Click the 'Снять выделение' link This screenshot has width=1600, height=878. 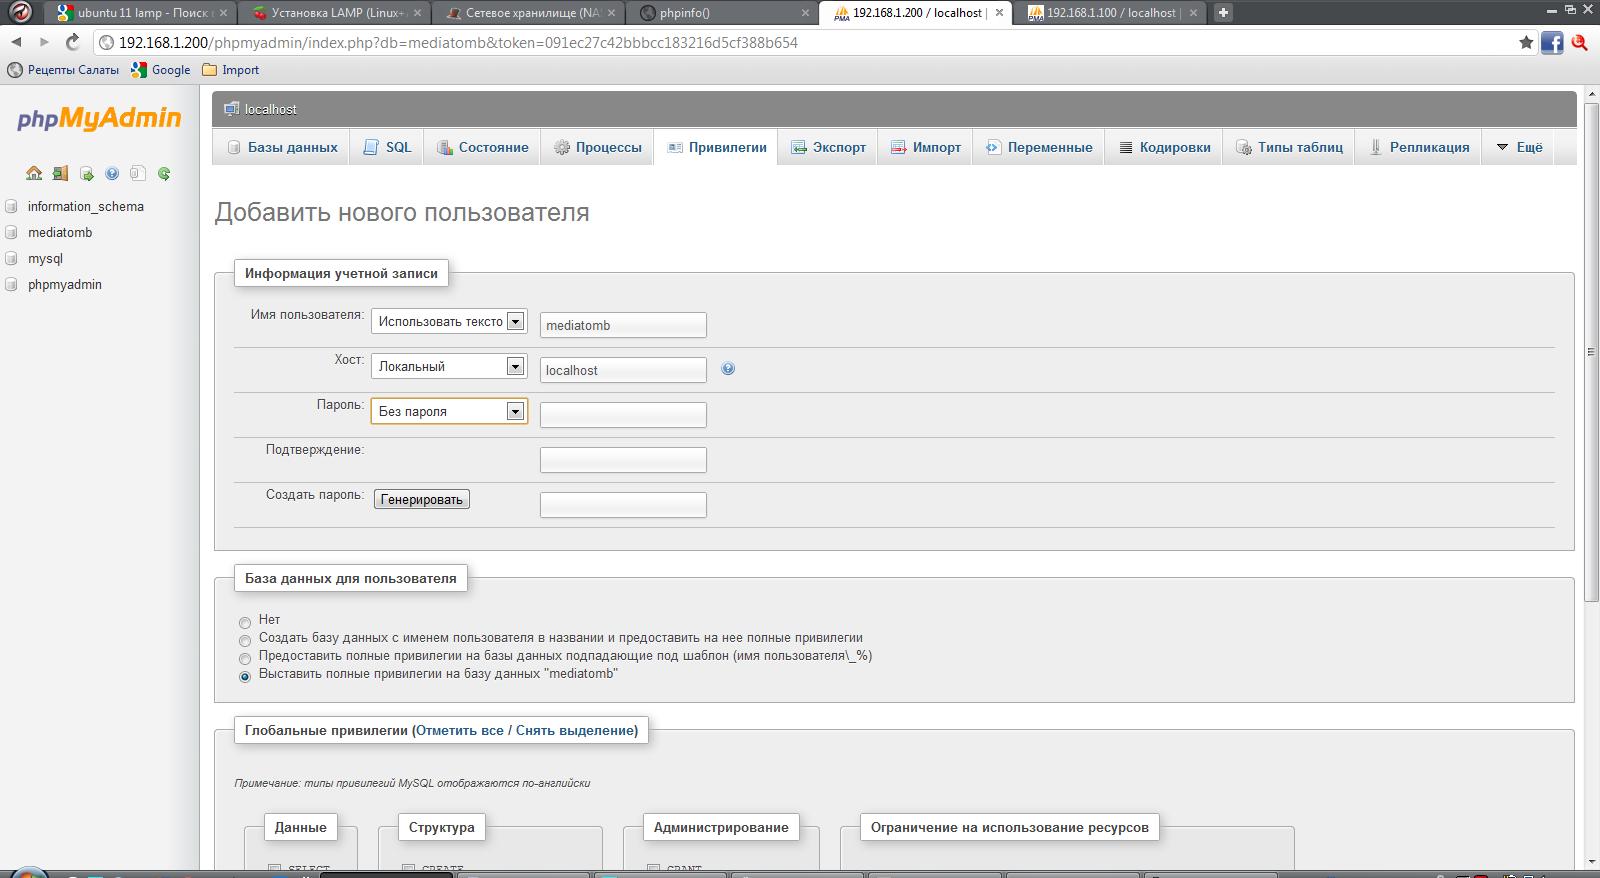[575, 730]
